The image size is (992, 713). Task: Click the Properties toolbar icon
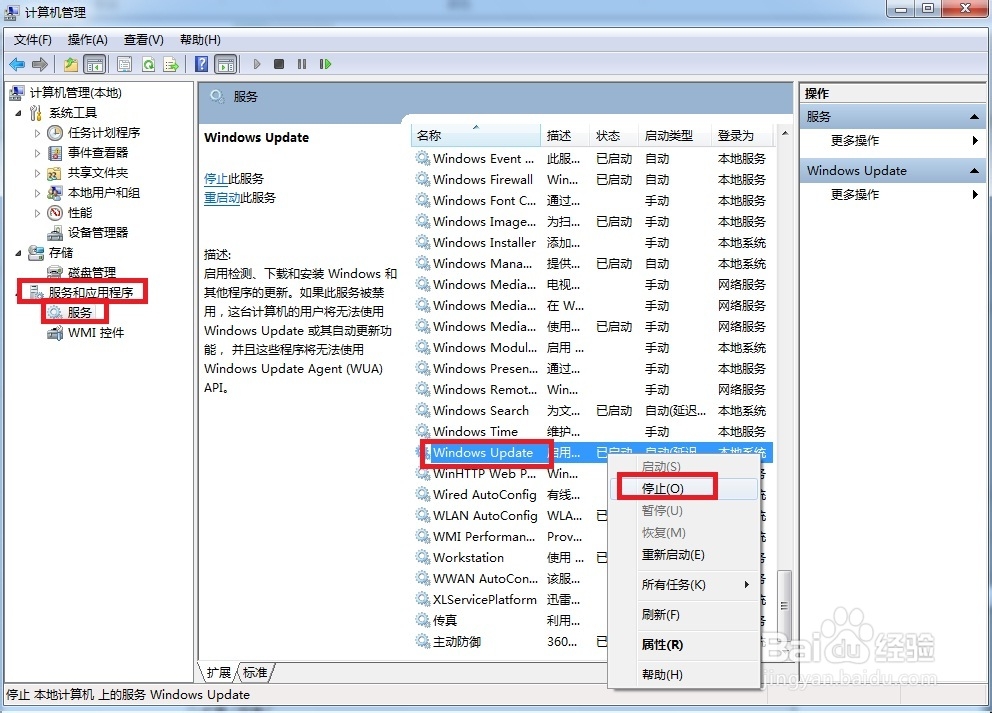125,64
